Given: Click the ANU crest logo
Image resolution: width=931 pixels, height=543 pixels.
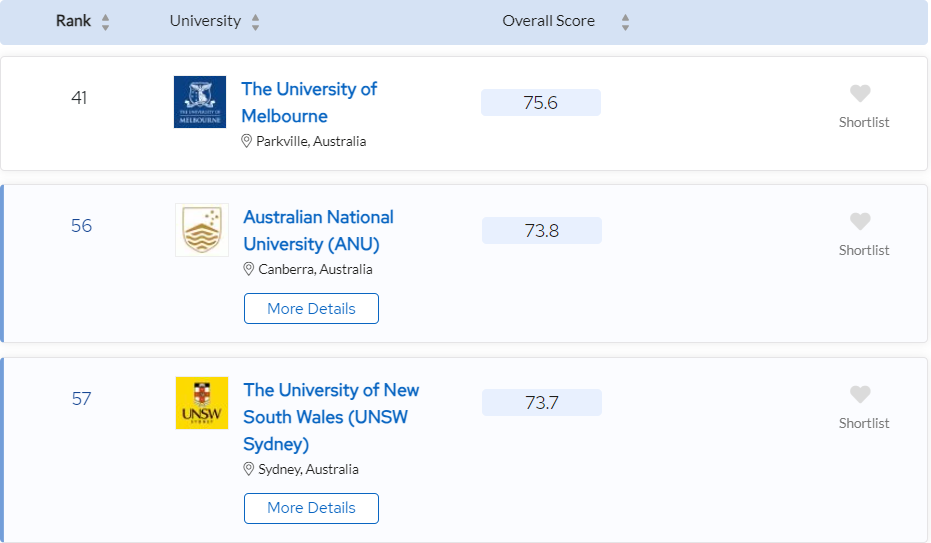Looking at the screenshot, I should [x=202, y=230].
